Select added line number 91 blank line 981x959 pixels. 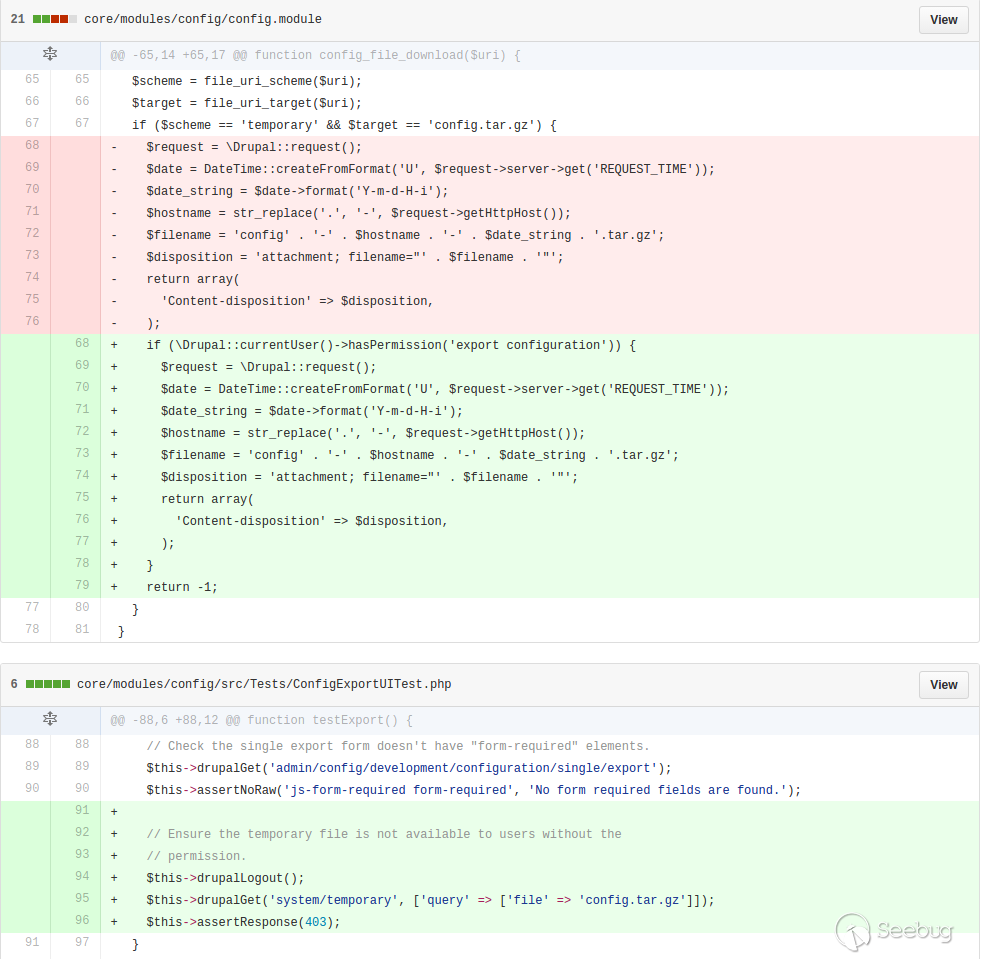tap(81, 811)
